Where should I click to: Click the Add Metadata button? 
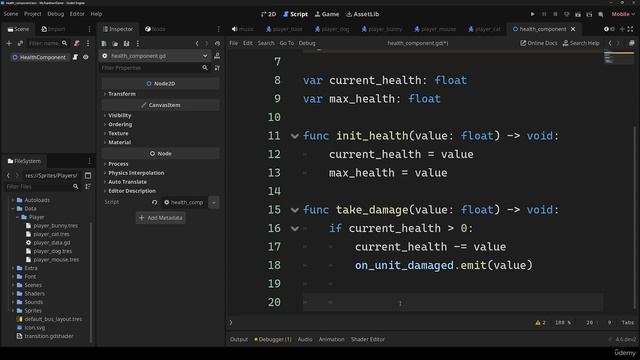161,218
